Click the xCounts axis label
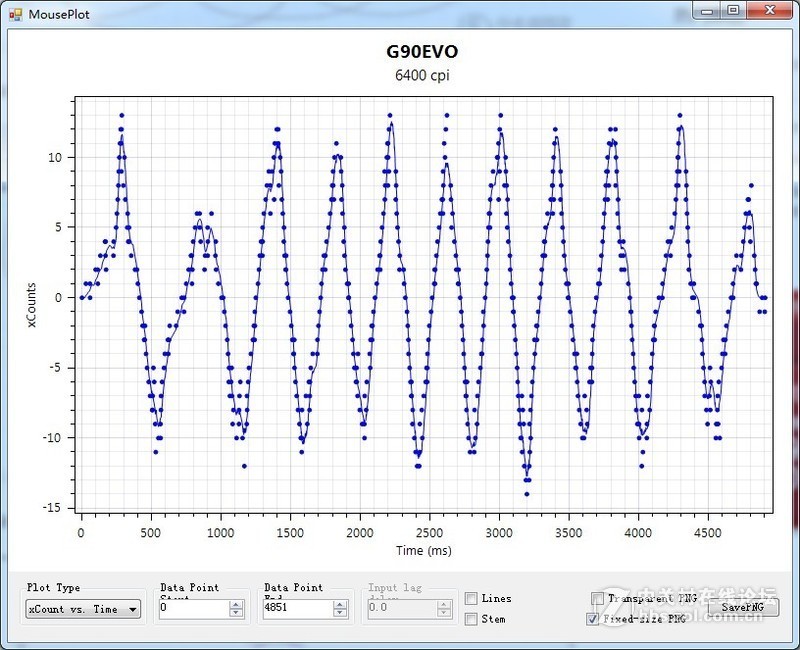 point(31,305)
